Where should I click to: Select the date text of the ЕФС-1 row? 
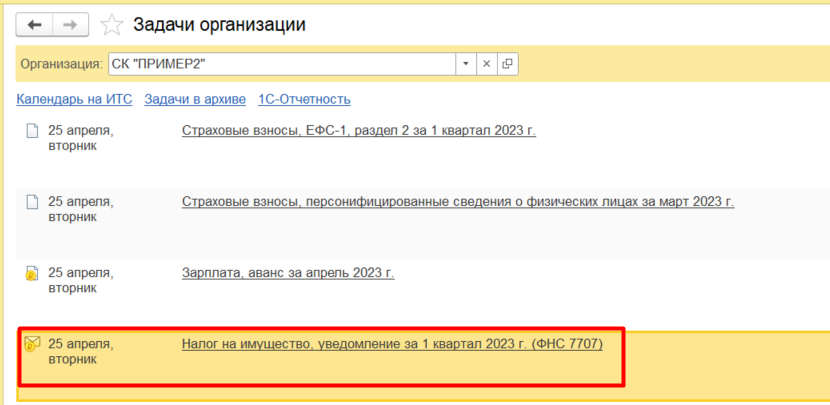(80, 138)
